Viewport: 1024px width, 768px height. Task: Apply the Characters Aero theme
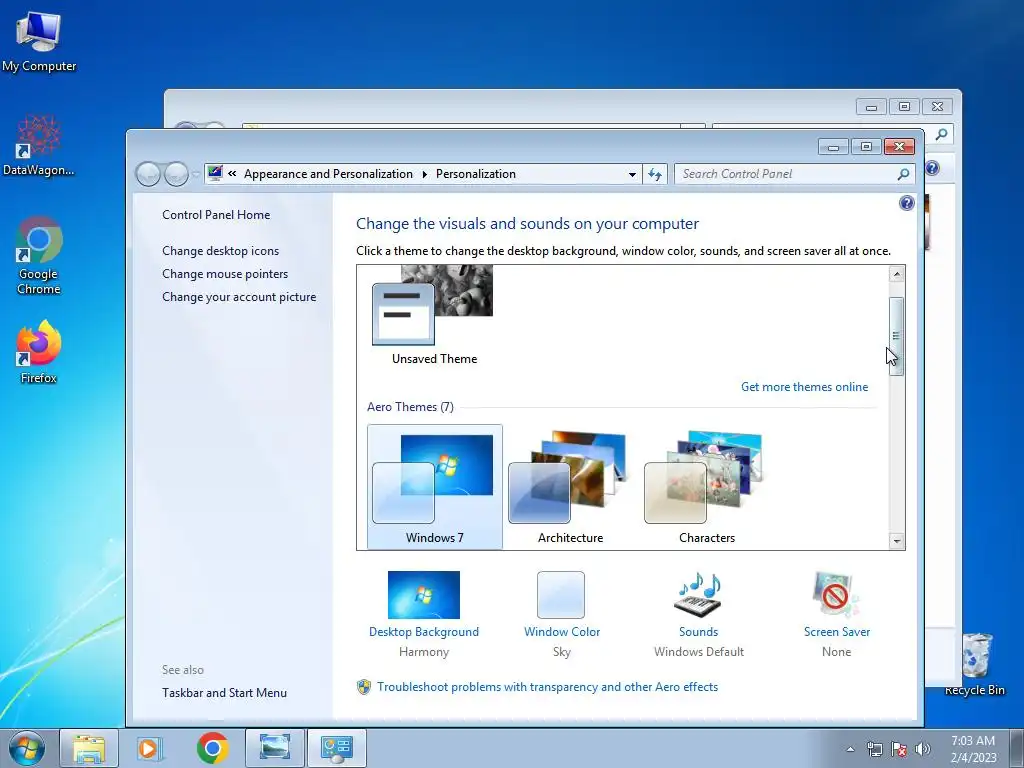[x=707, y=487]
